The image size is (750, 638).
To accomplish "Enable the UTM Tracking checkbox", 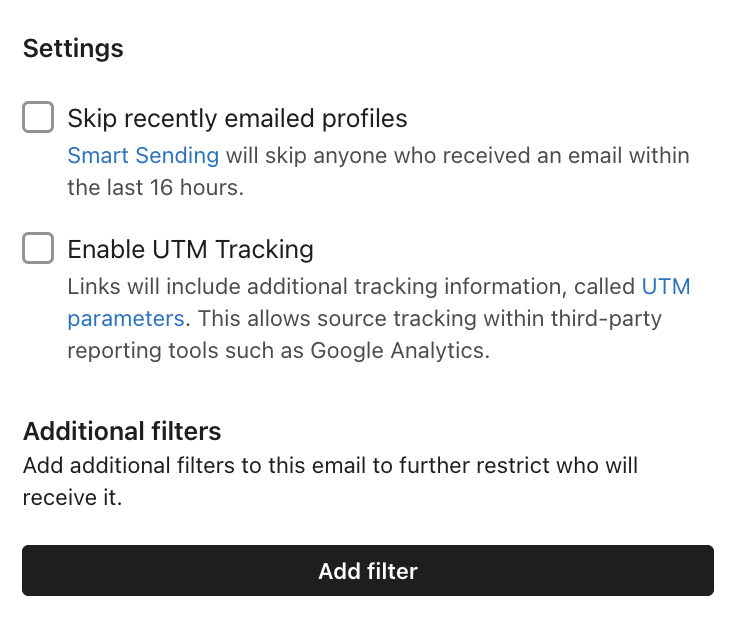I will 38,248.
